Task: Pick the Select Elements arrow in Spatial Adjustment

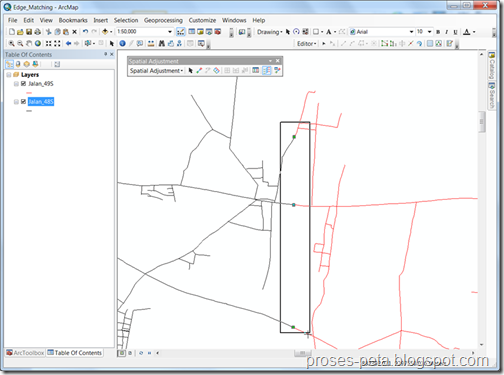Action: pos(190,70)
